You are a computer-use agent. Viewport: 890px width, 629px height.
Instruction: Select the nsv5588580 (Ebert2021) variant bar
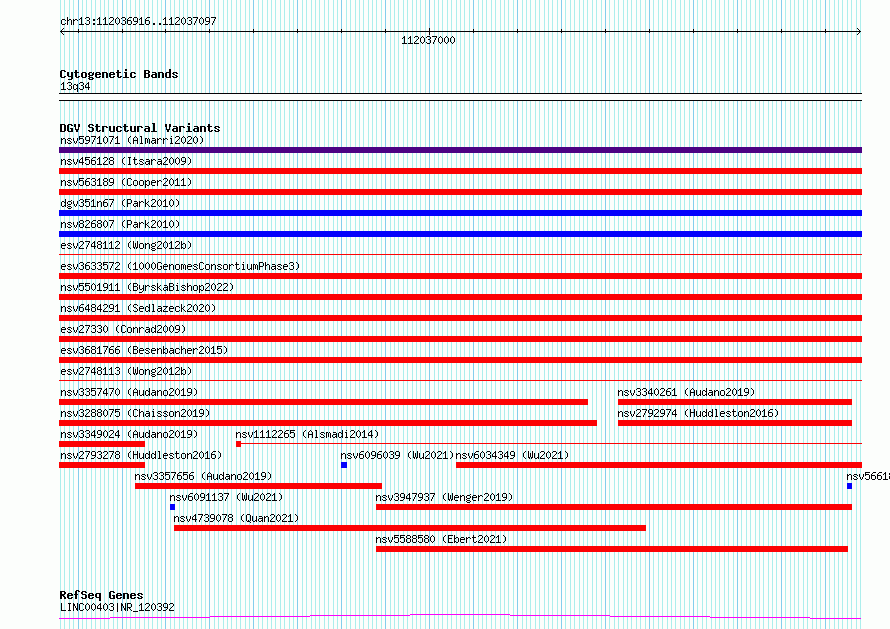(611, 549)
